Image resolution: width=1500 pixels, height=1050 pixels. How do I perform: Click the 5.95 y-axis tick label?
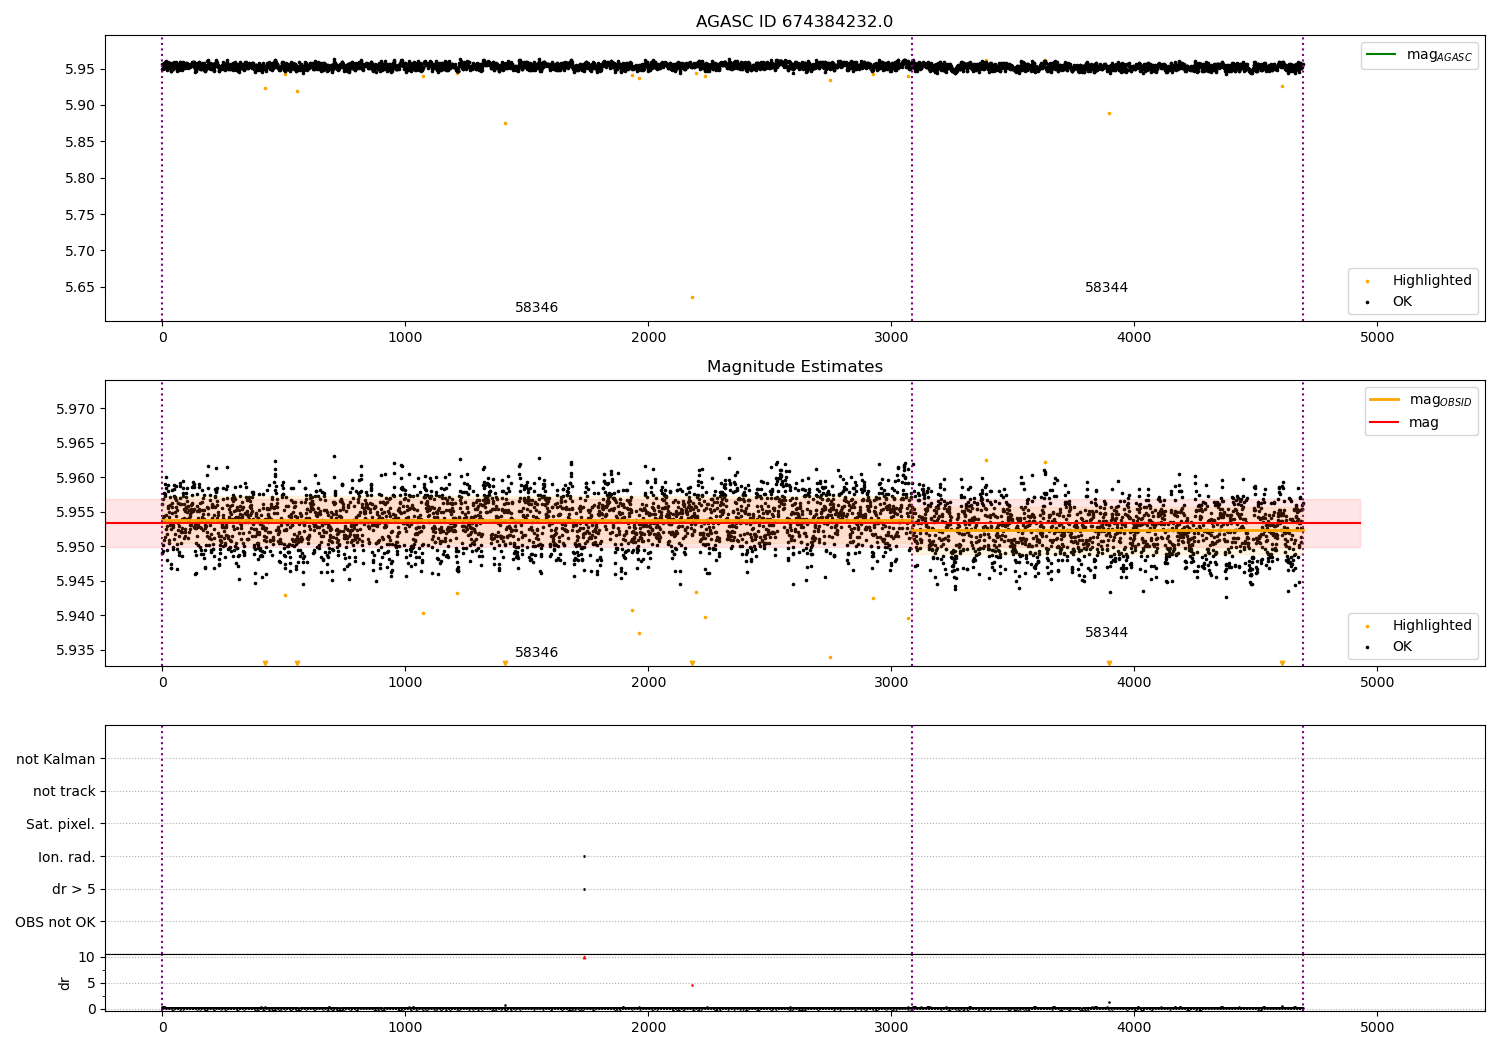[80, 70]
